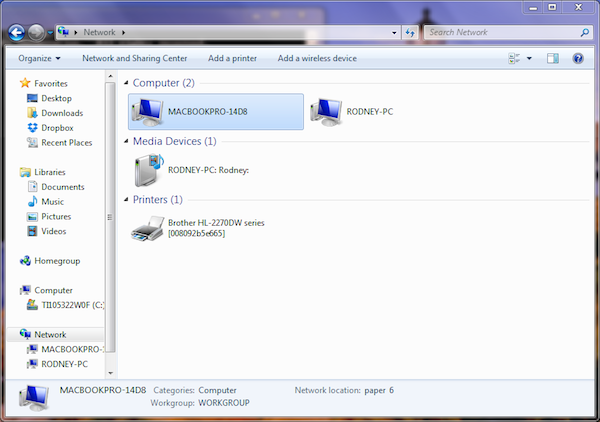This screenshot has height=422, width=600.
Task: Select Network breadcrumb in address bar
Action: pos(99,32)
